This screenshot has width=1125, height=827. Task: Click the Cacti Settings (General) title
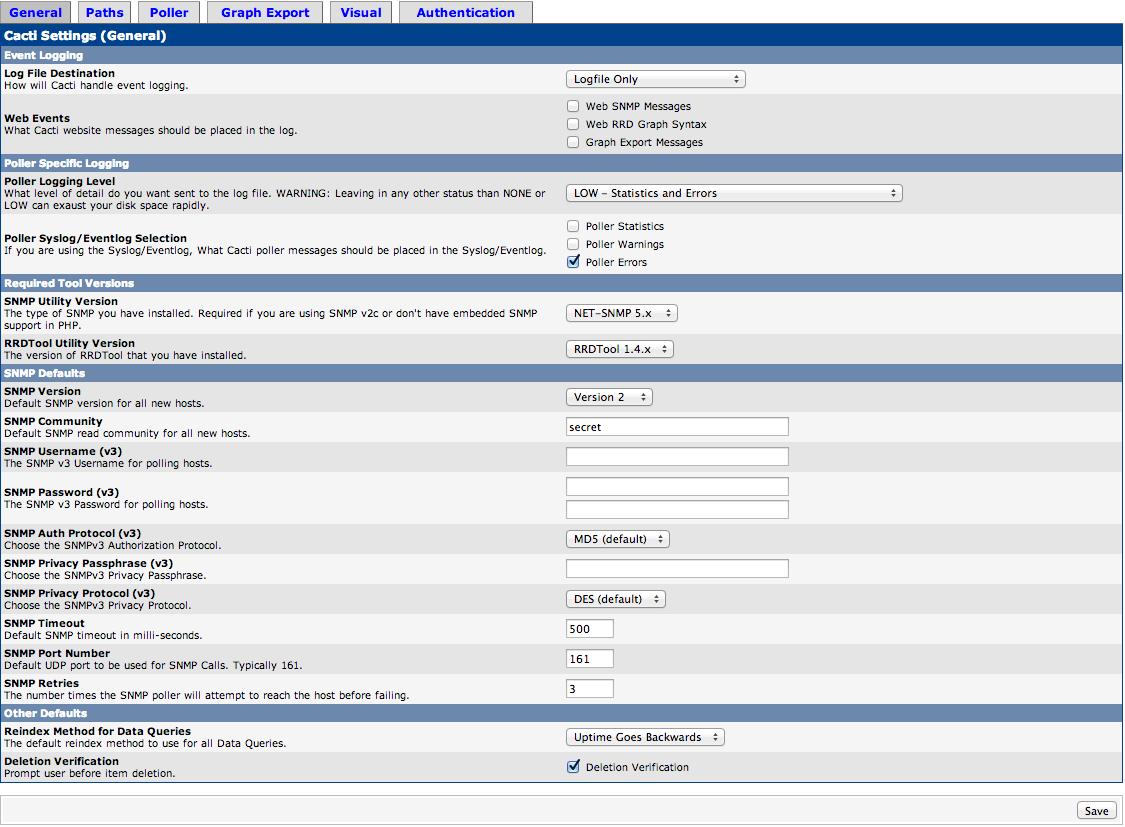point(85,35)
